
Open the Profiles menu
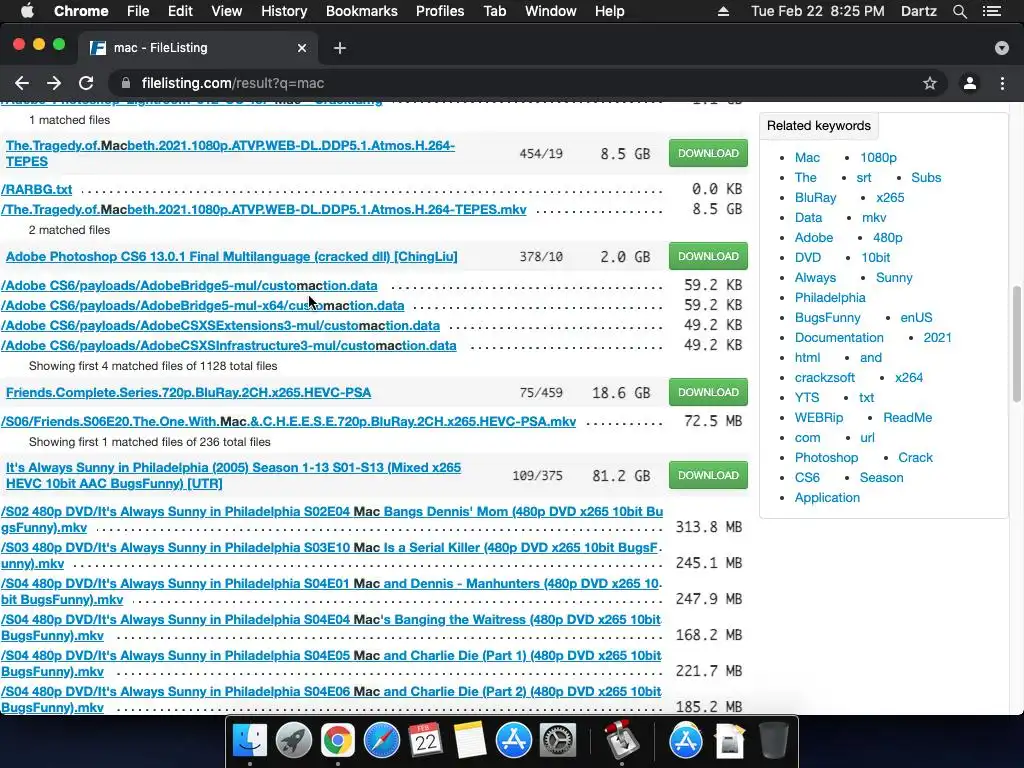(x=440, y=11)
